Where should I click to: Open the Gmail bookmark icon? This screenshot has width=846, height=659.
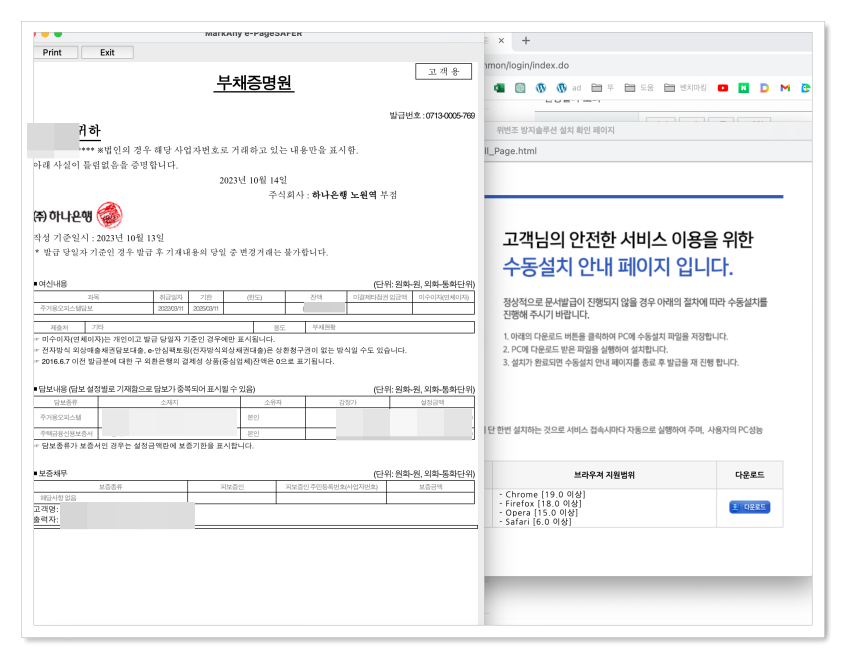click(x=783, y=86)
